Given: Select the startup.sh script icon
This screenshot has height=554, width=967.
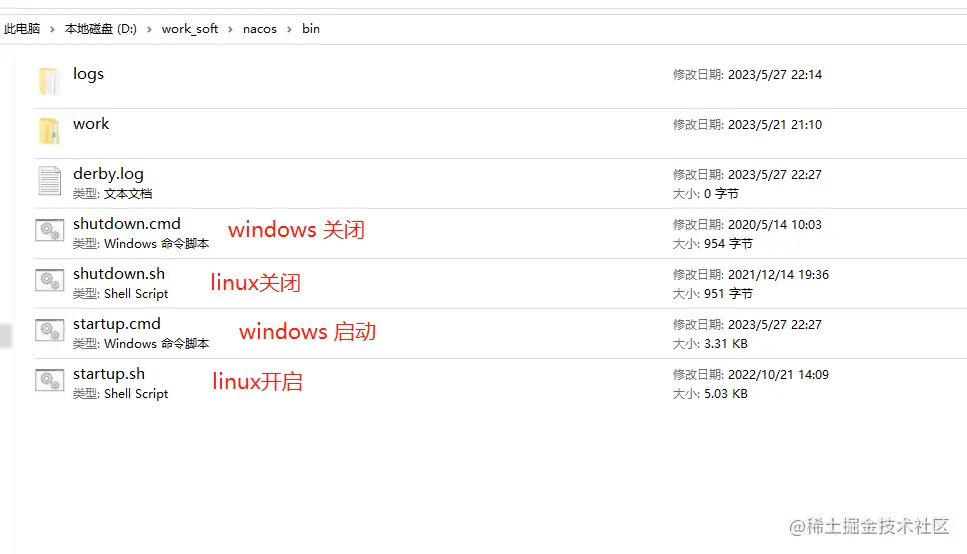Looking at the screenshot, I should pos(49,381).
